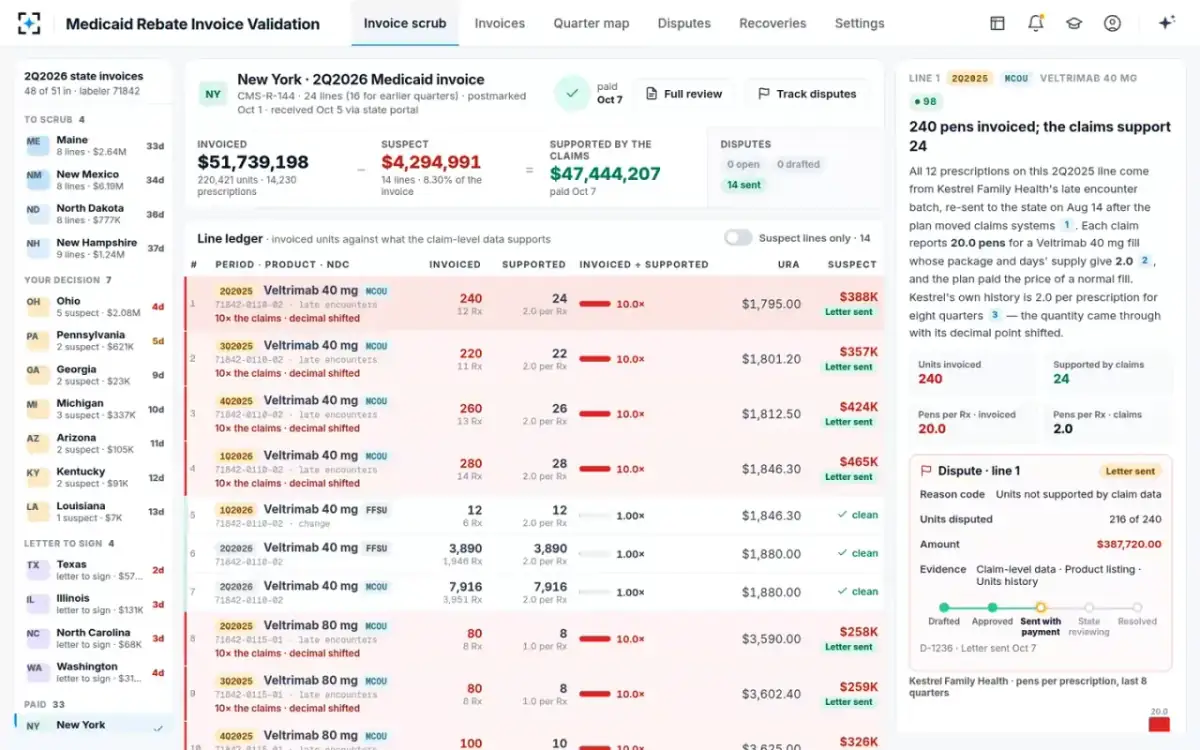1200x750 pixels.
Task: Click the Drafted progress step node
Action: pos(943,607)
